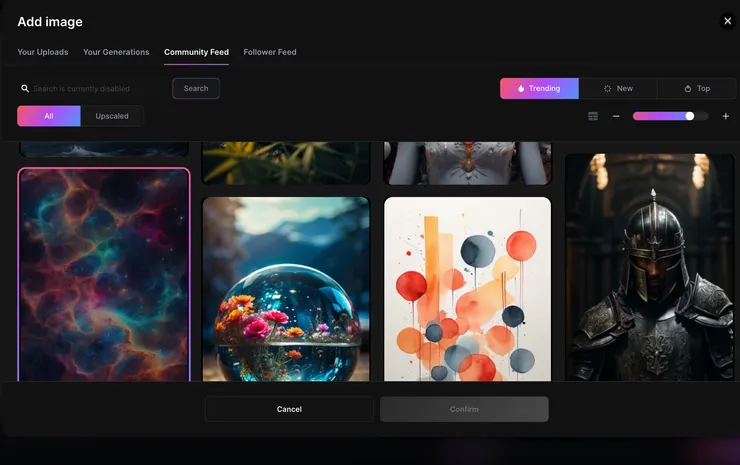Click the search magnifier icon
The image size is (740, 465).
tap(25, 88)
